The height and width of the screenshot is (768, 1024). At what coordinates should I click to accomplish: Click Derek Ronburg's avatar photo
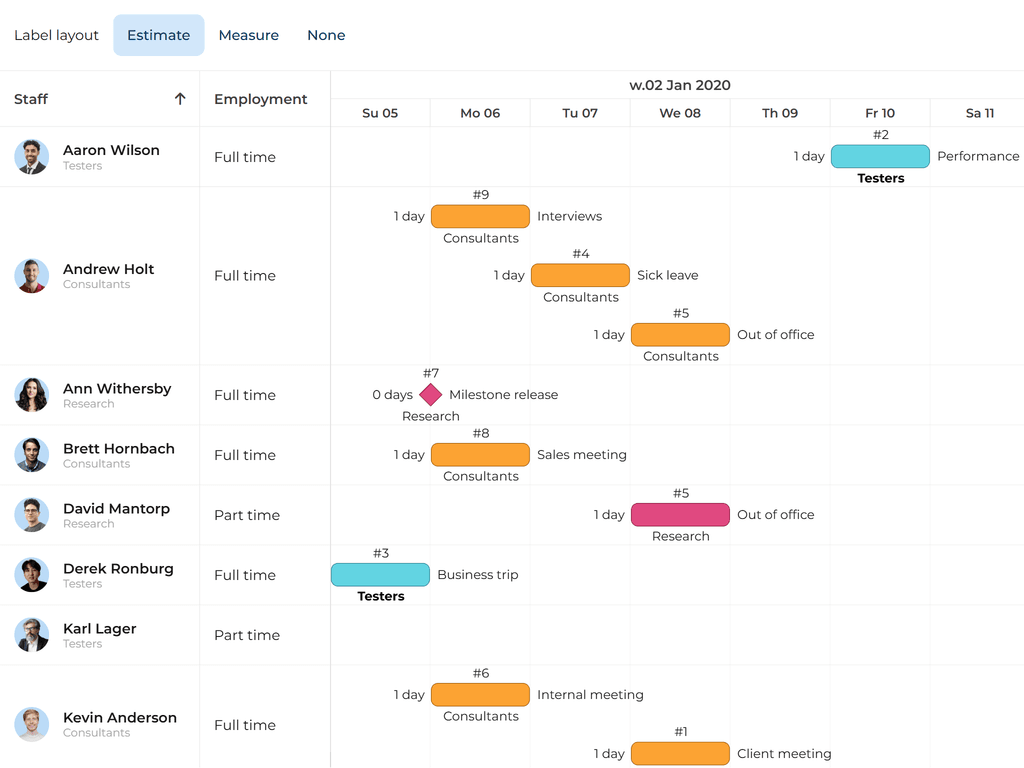(32, 575)
